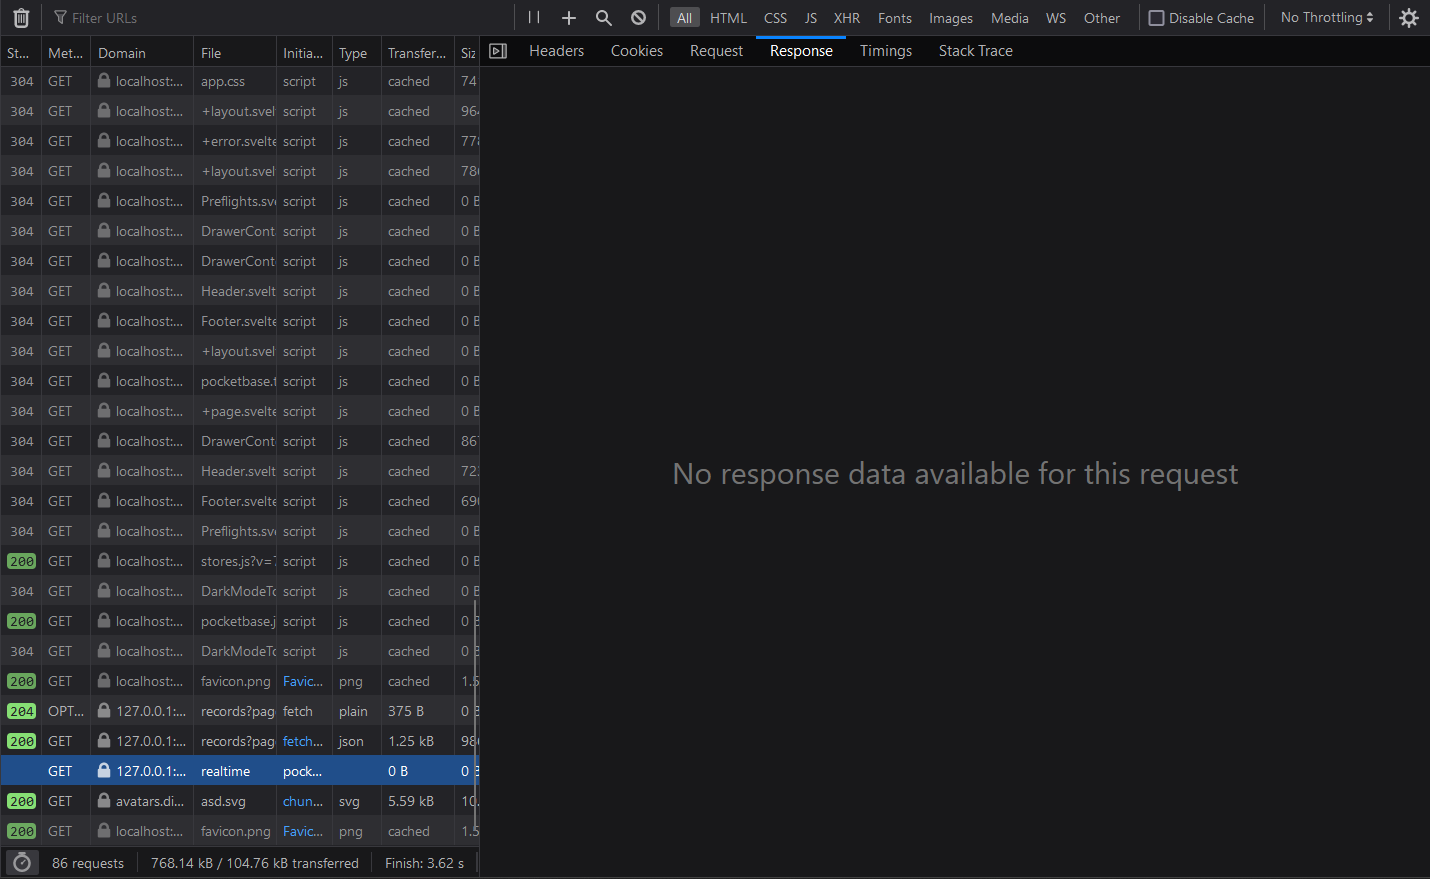Select the realtime request row
Image resolution: width=1430 pixels, height=879 pixels.
240,771
